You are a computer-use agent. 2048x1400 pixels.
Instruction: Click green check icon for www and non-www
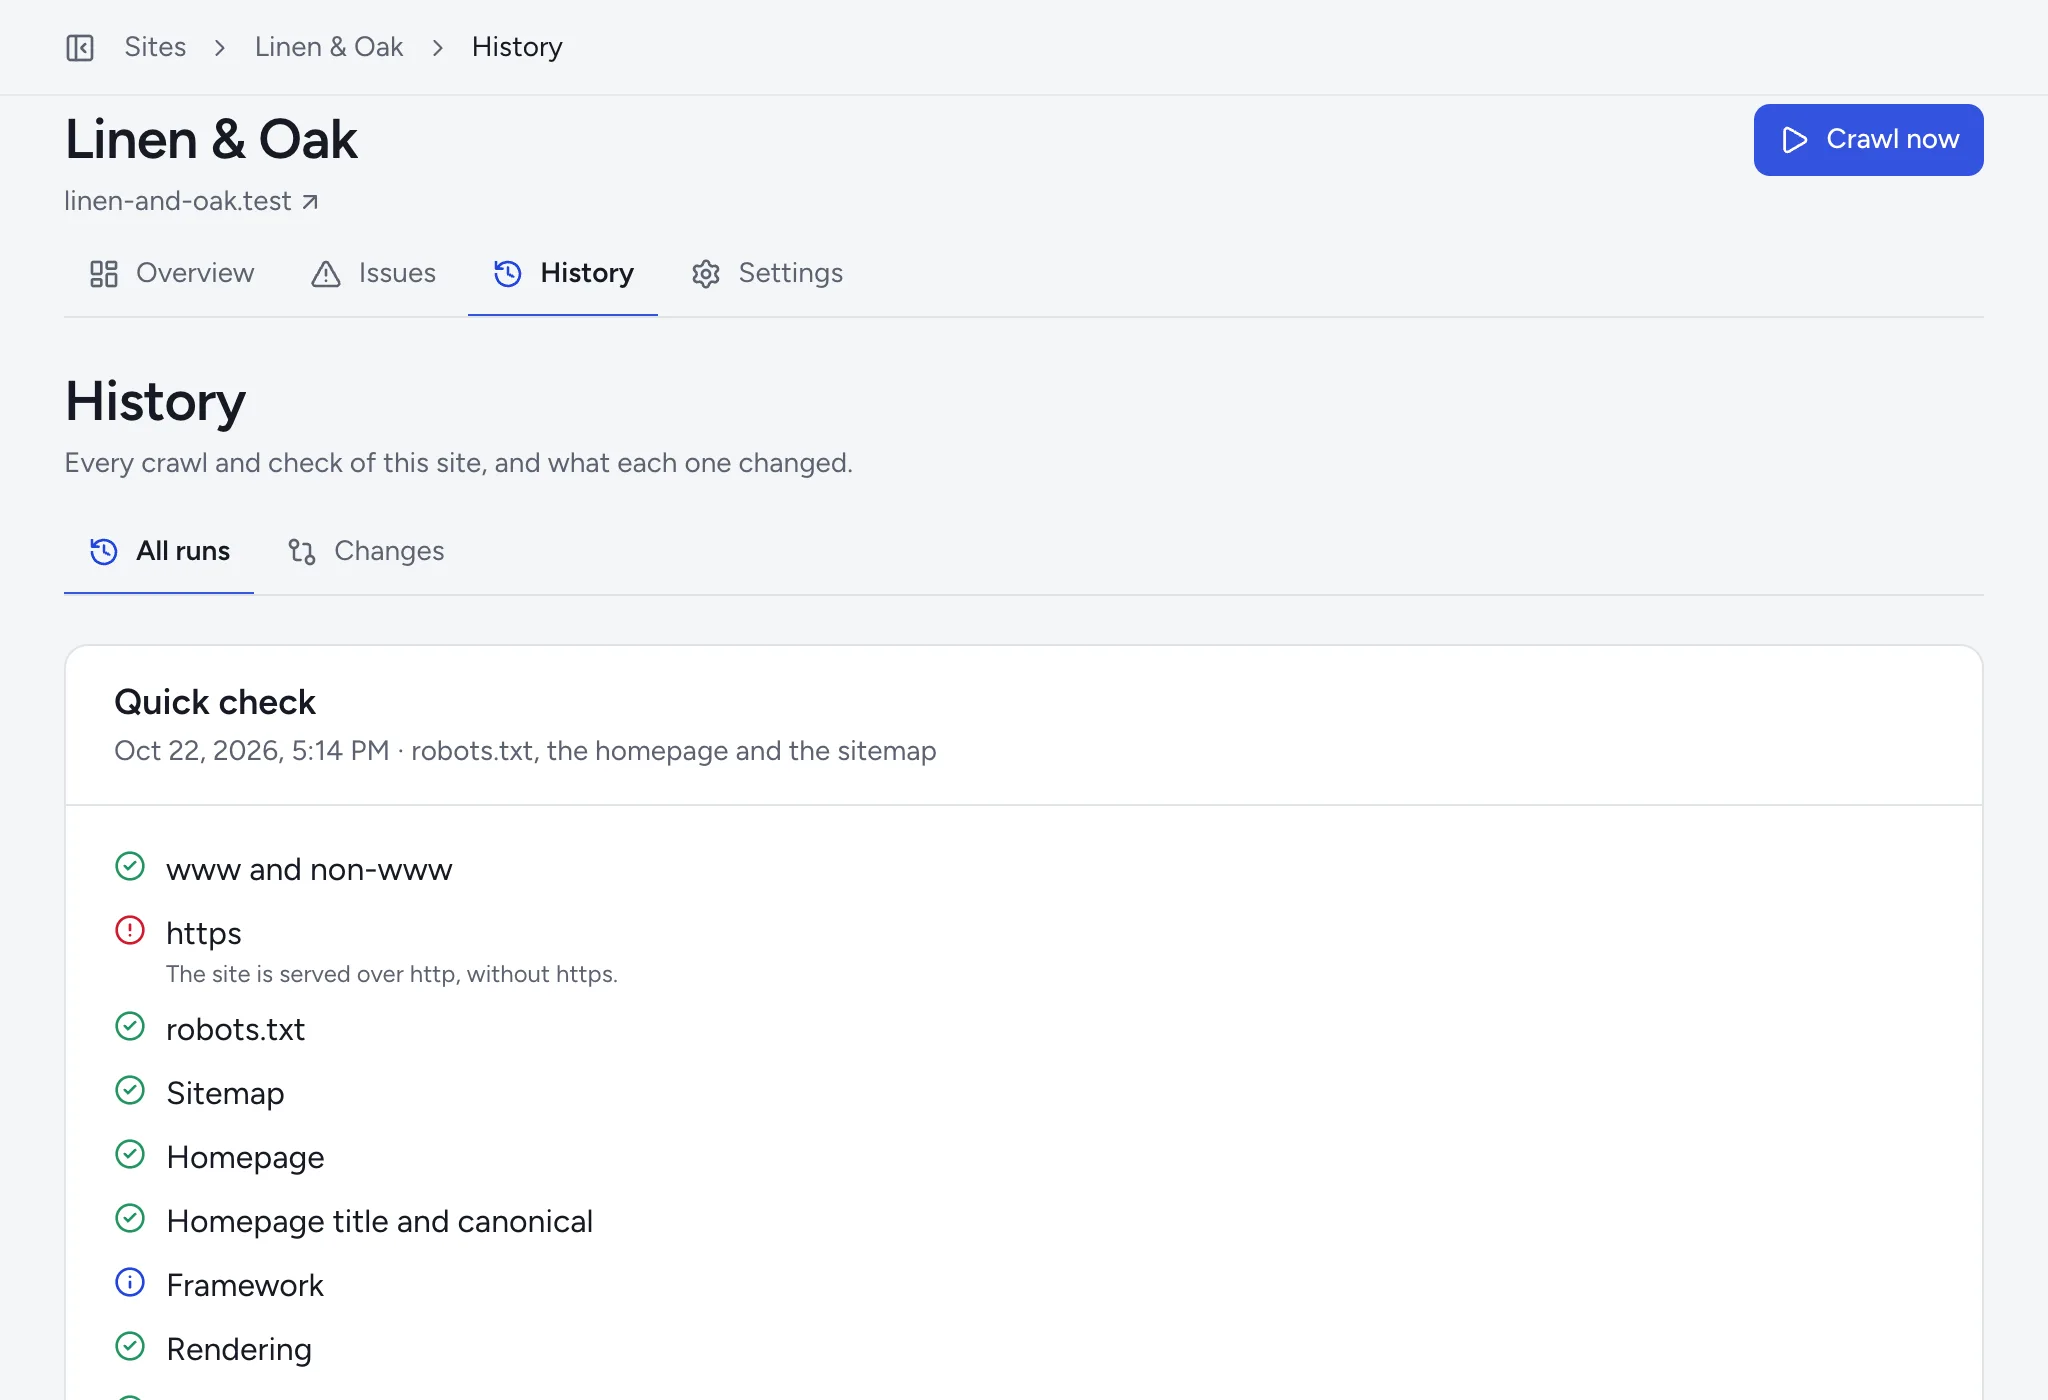tap(130, 866)
